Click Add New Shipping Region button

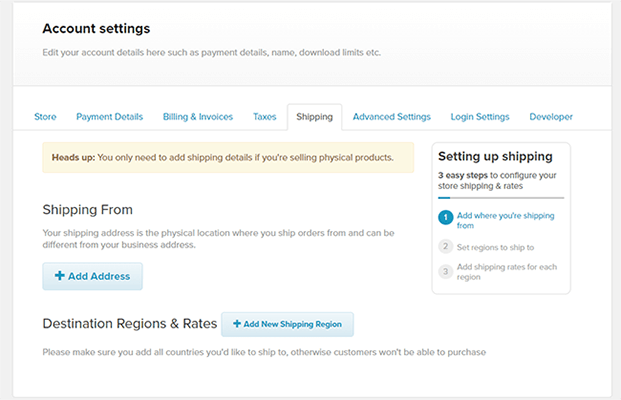point(287,324)
